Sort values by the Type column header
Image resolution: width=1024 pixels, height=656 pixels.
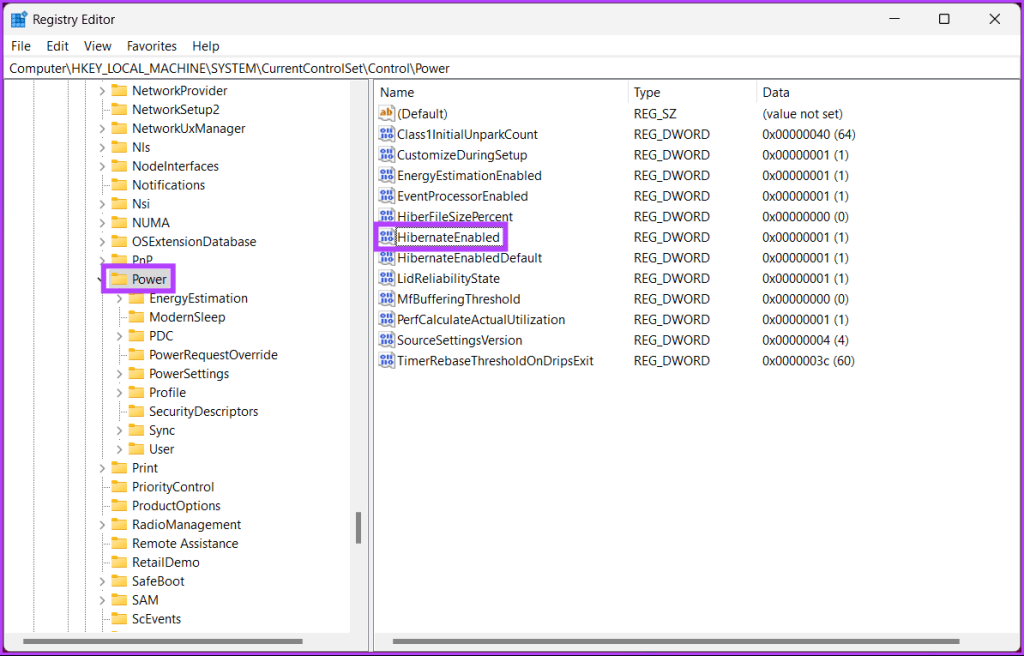tap(692, 93)
